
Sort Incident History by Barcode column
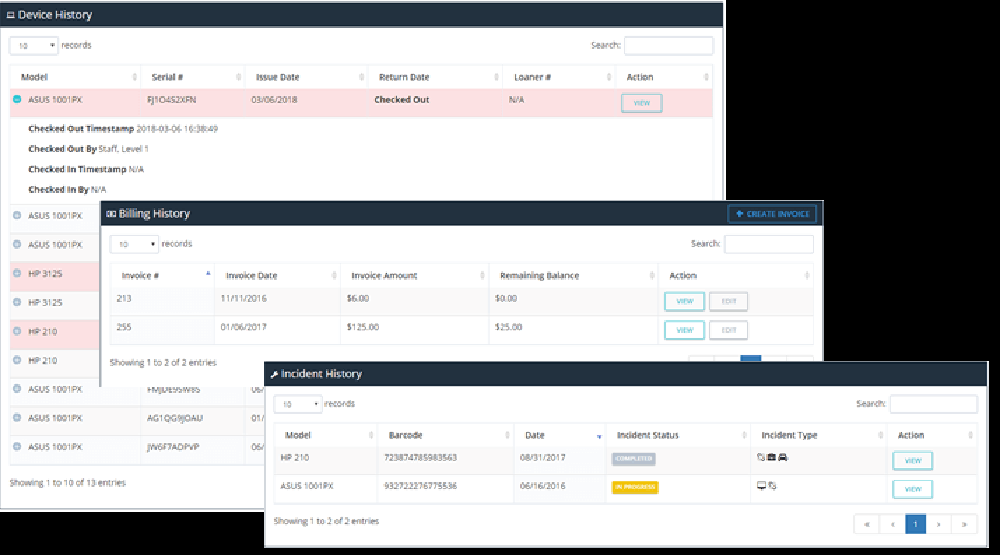coord(446,436)
